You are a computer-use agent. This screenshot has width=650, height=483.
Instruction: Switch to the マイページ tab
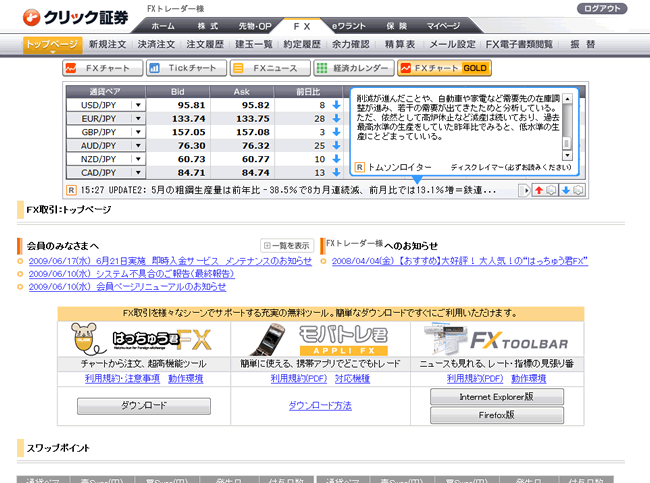point(443,26)
